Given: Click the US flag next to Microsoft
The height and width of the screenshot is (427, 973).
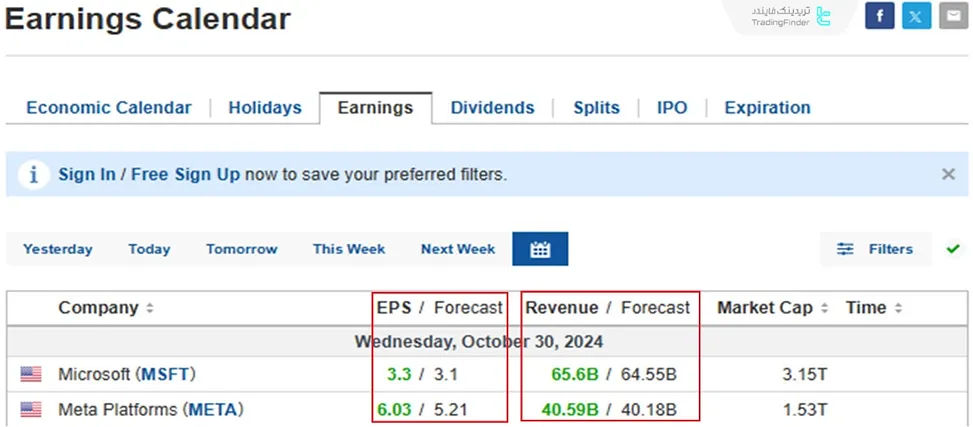Looking at the screenshot, I should pyautogui.click(x=31, y=375).
